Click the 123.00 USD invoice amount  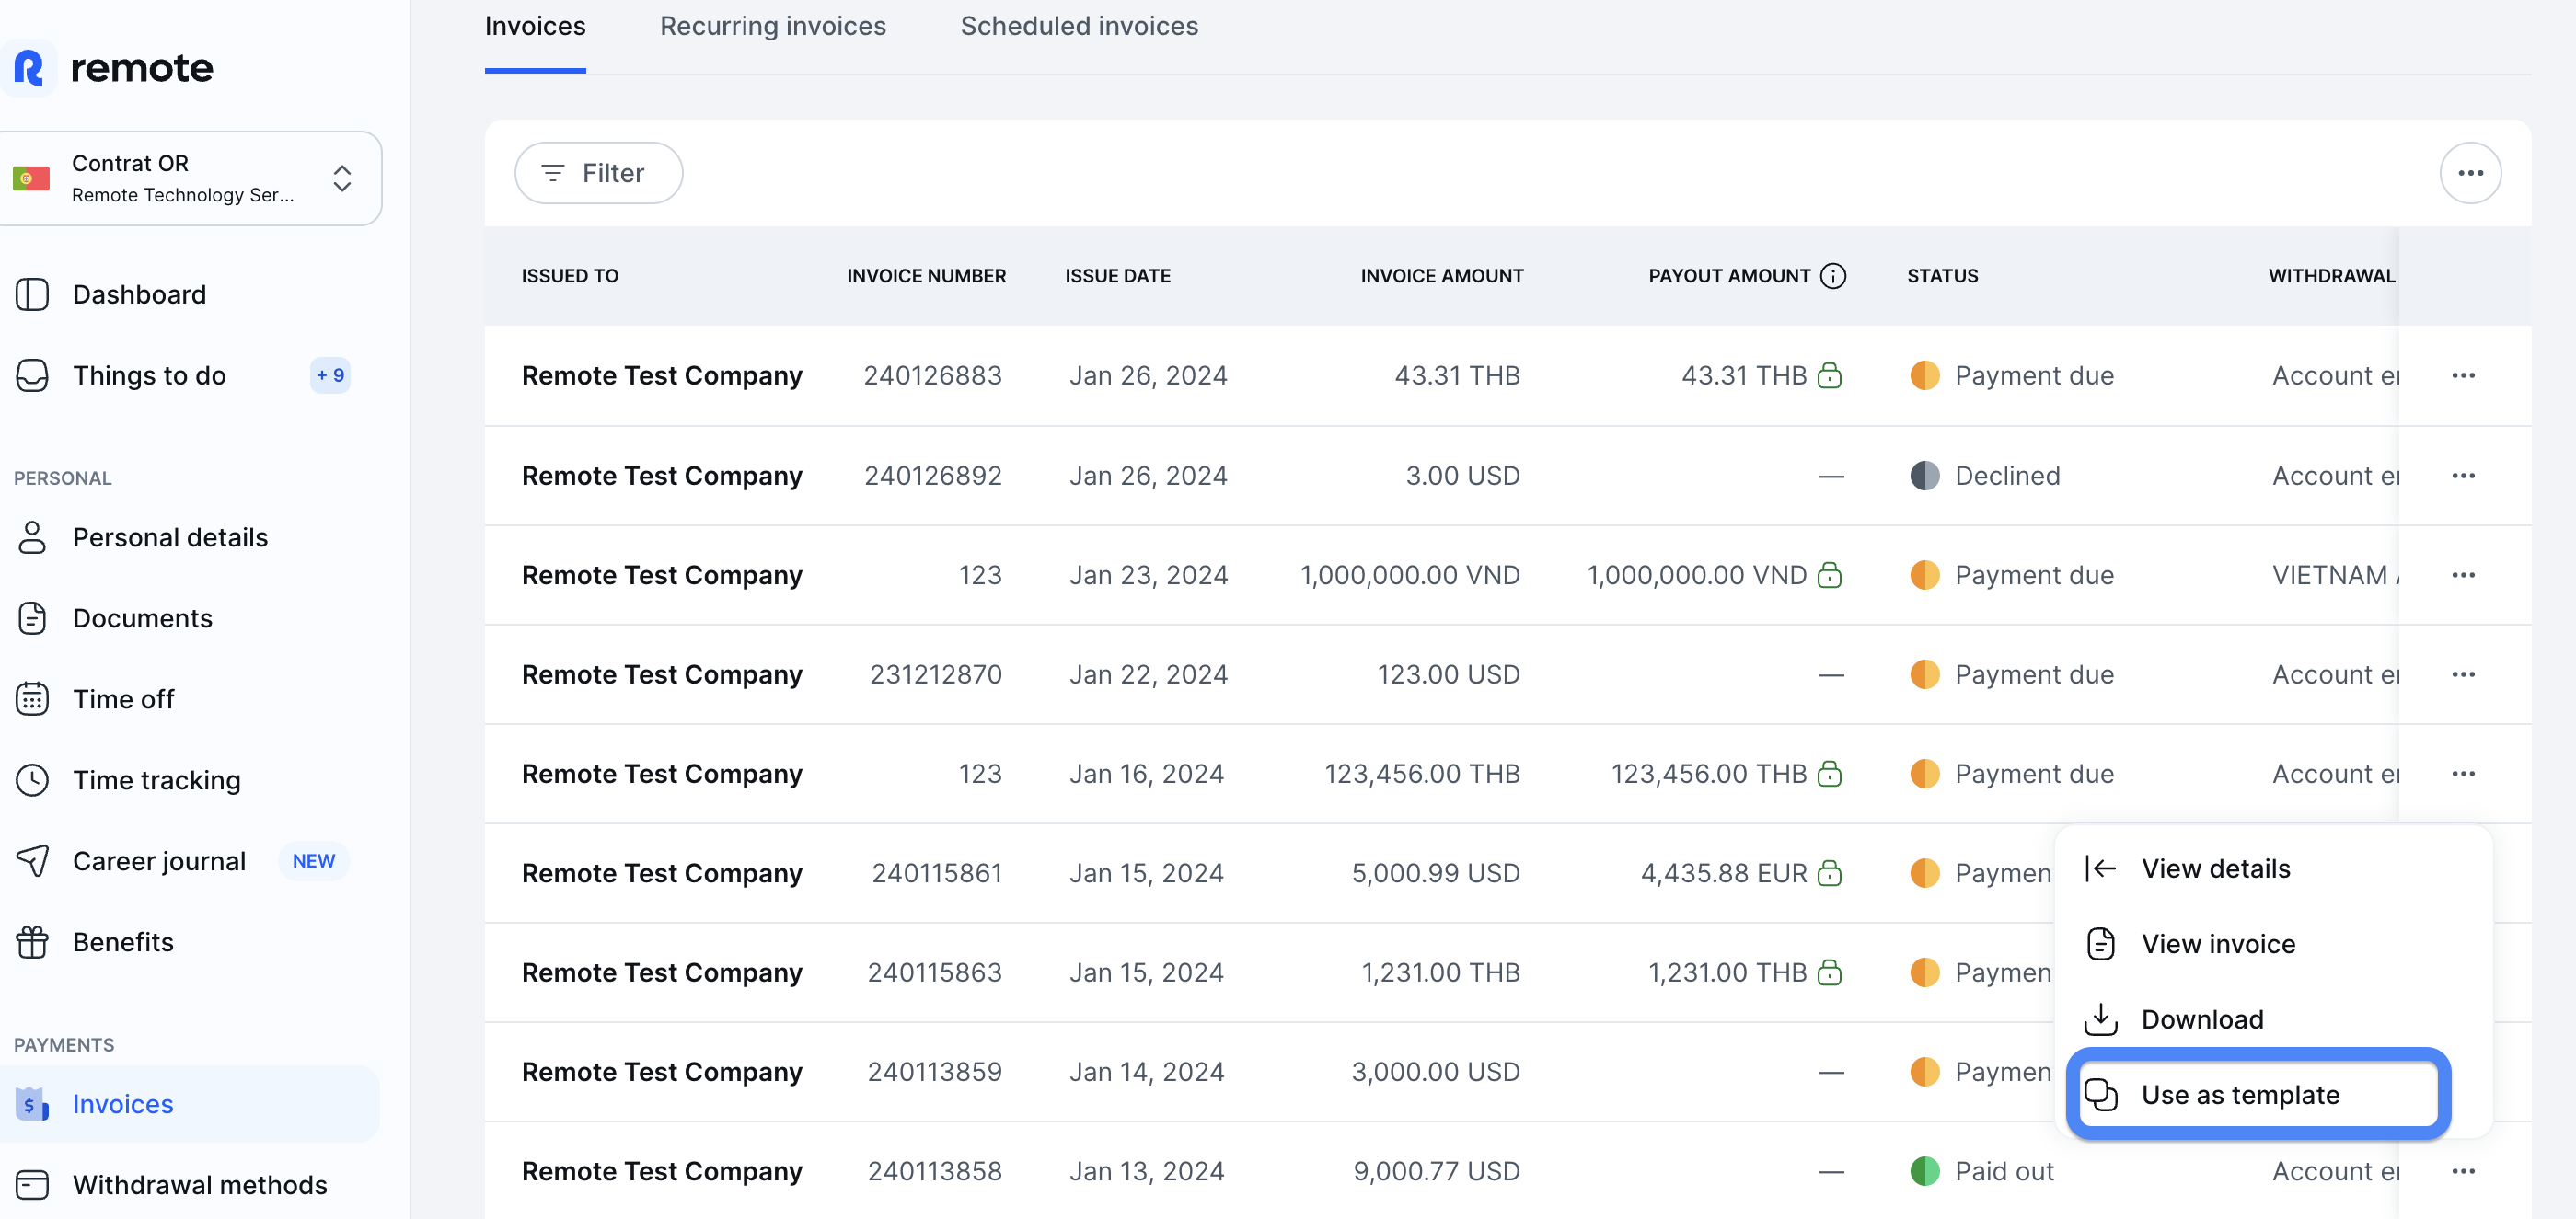tap(1448, 674)
